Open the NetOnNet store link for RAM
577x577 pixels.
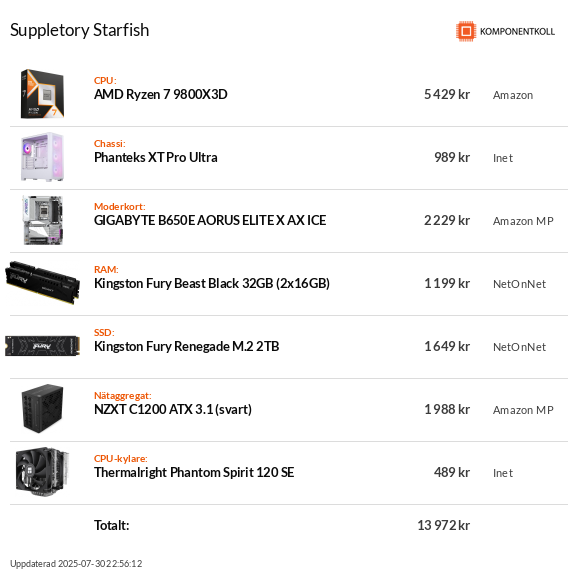point(520,284)
